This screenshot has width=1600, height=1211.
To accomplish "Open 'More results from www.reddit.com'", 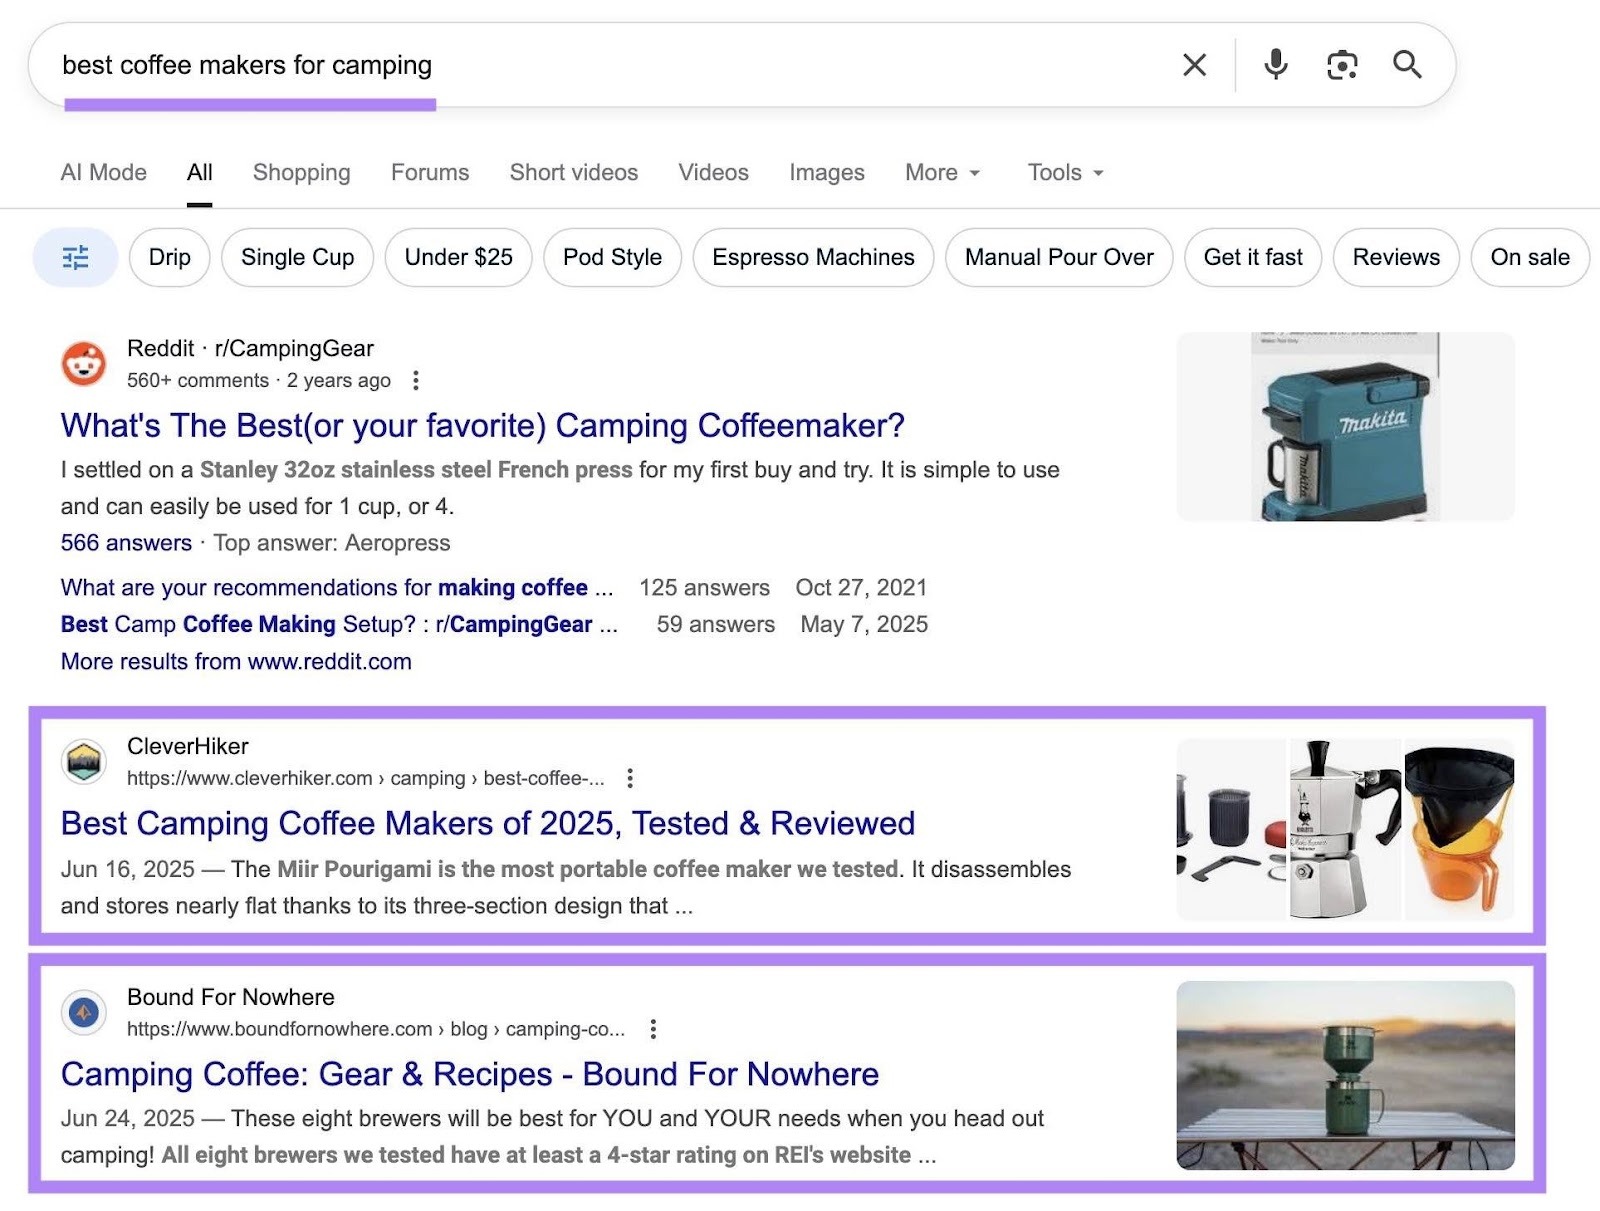I will (235, 661).
